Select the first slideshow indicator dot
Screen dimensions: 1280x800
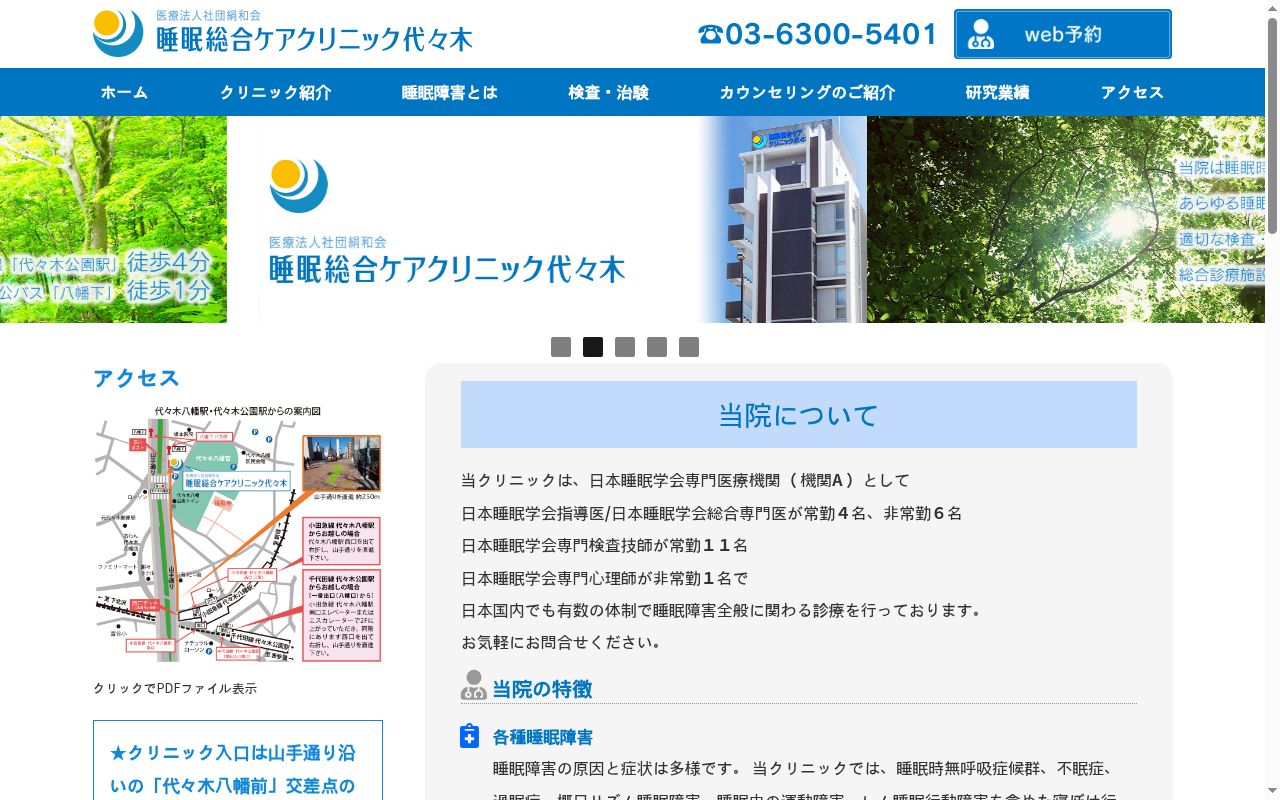(561, 347)
